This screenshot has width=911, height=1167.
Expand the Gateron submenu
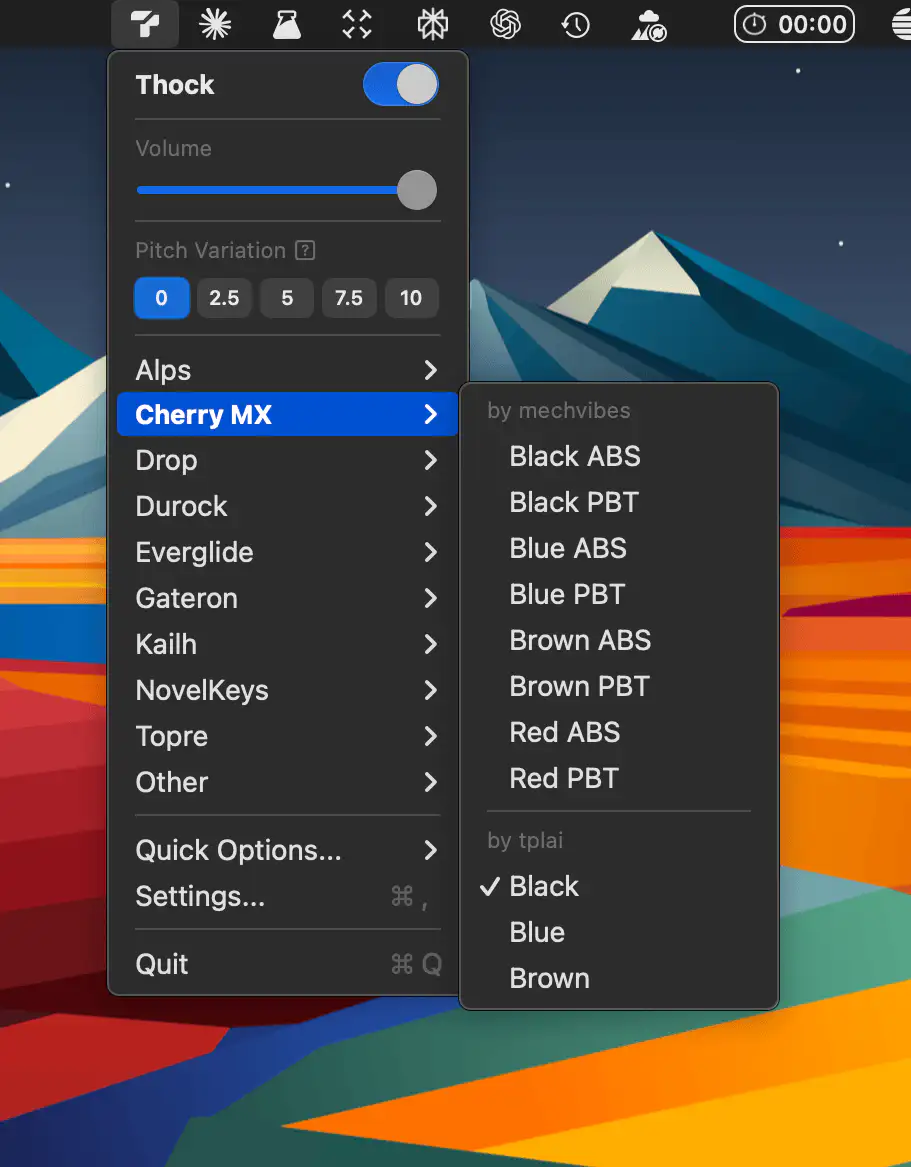287,599
